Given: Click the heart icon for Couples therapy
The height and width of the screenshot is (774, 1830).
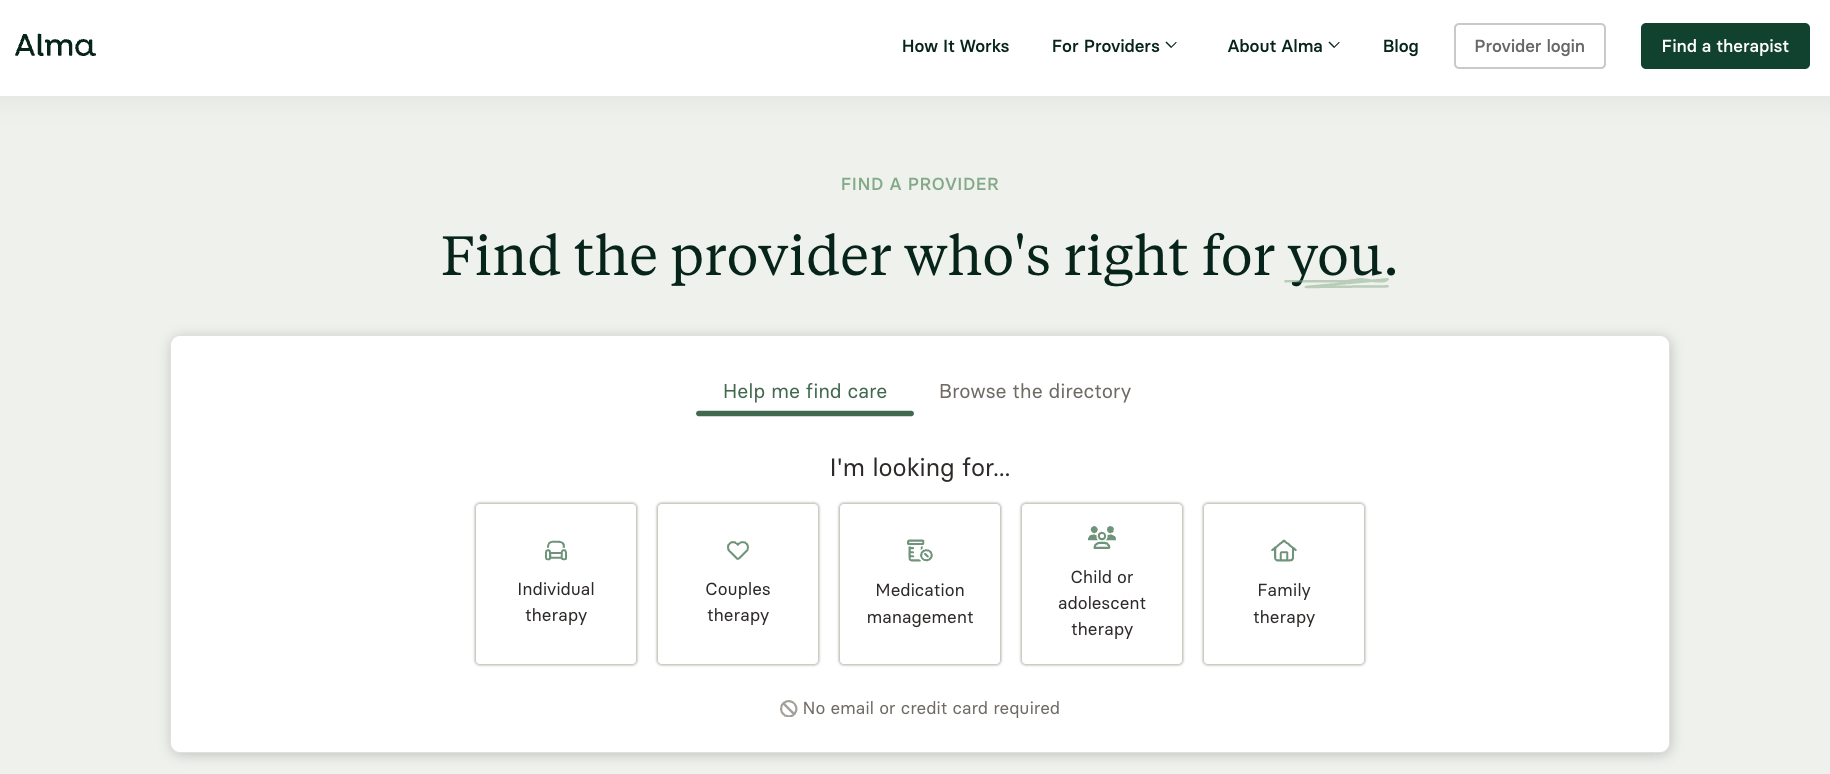Looking at the screenshot, I should (738, 550).
